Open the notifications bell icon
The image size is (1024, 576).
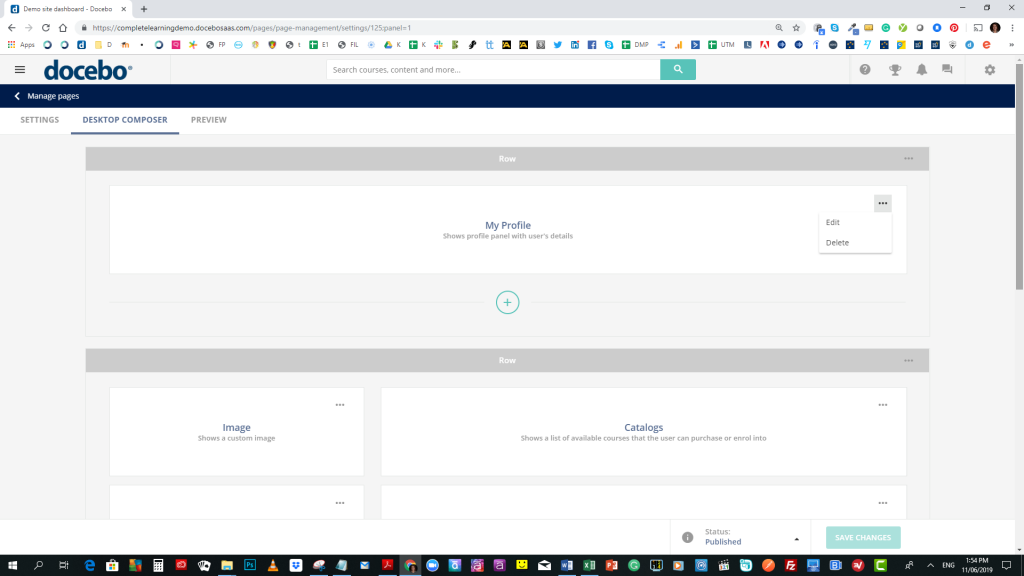click(x=921, y=70)
